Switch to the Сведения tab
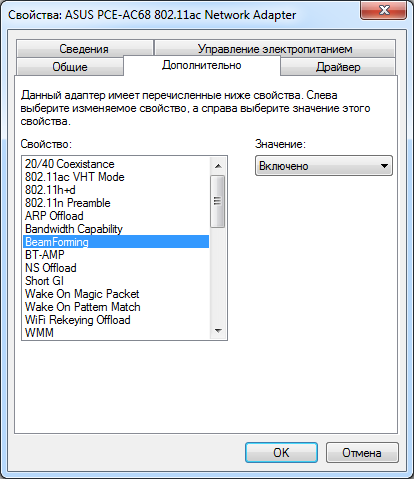Viewport: 414px width, 479px height. (85, 48)
